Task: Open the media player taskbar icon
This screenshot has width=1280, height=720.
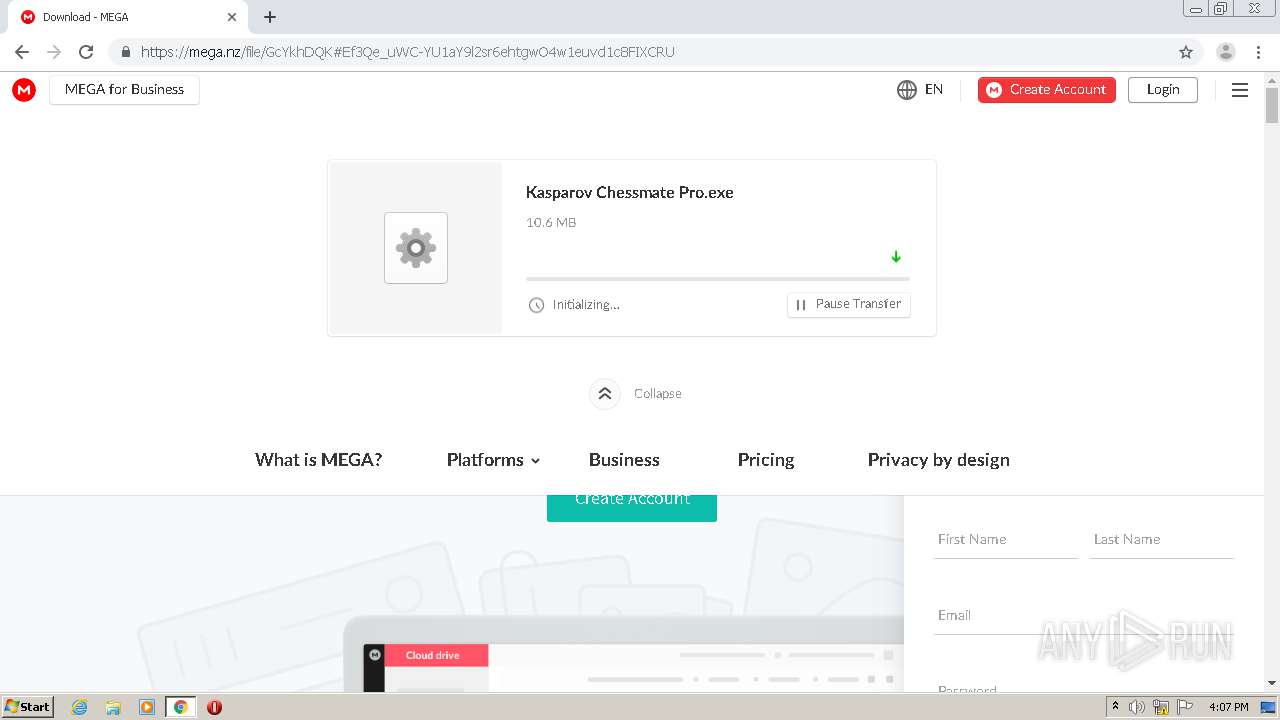Action: click(x=147, y=707)
